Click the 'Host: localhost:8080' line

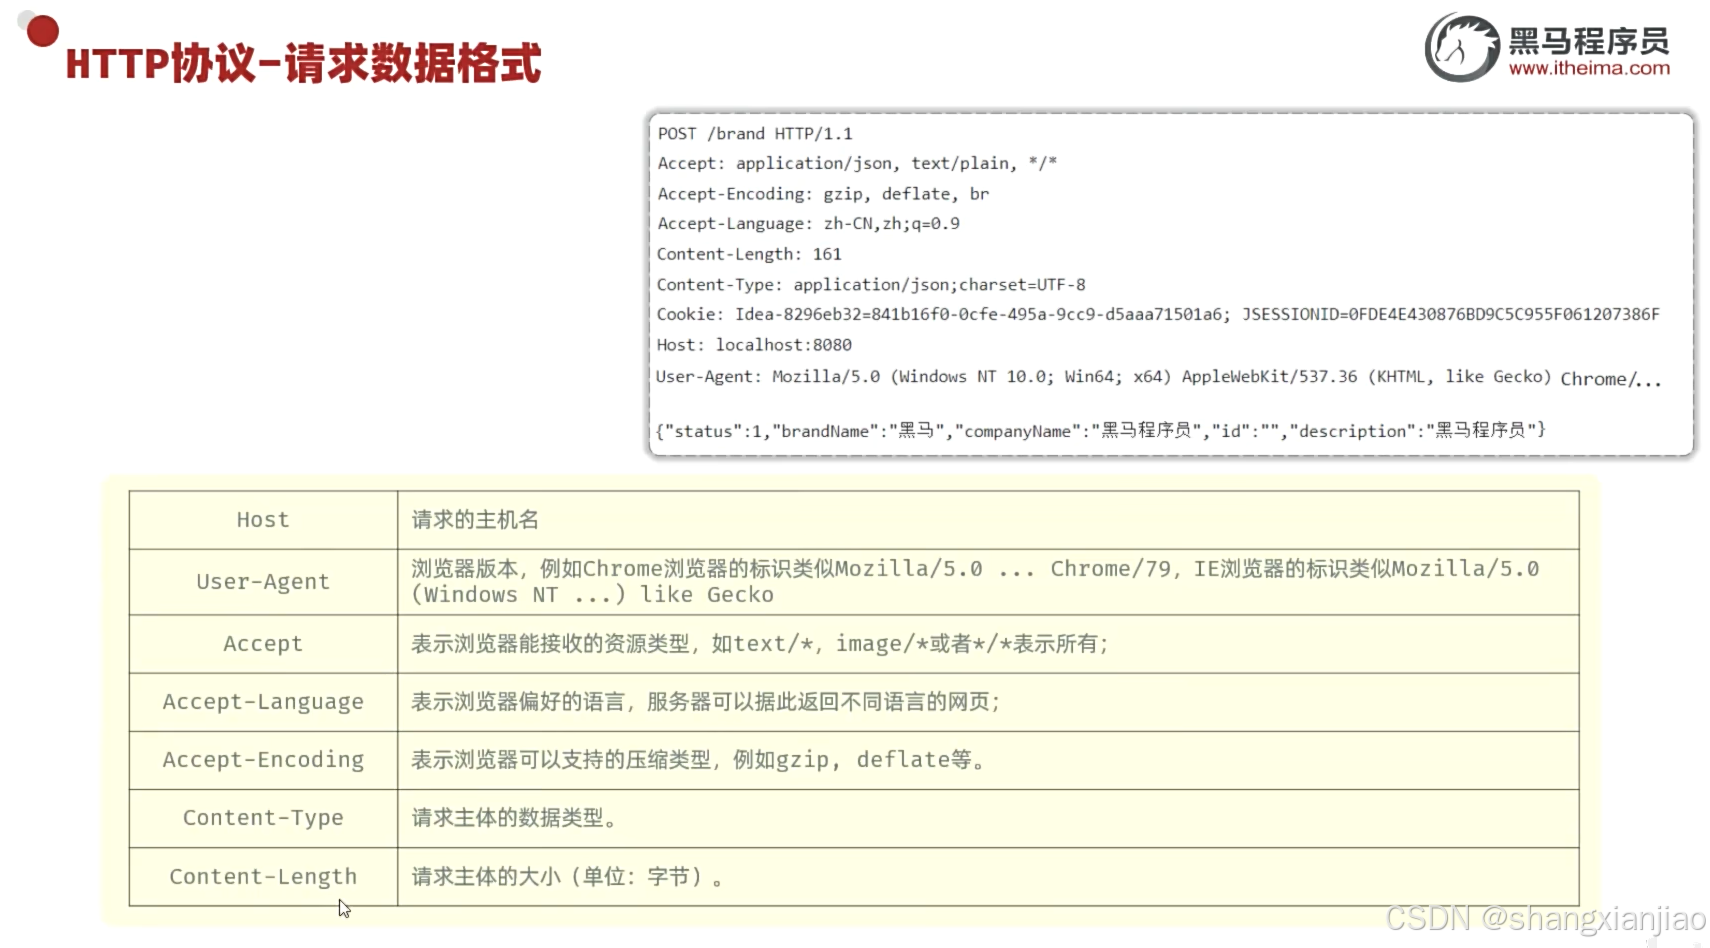[x=754, y=345]
